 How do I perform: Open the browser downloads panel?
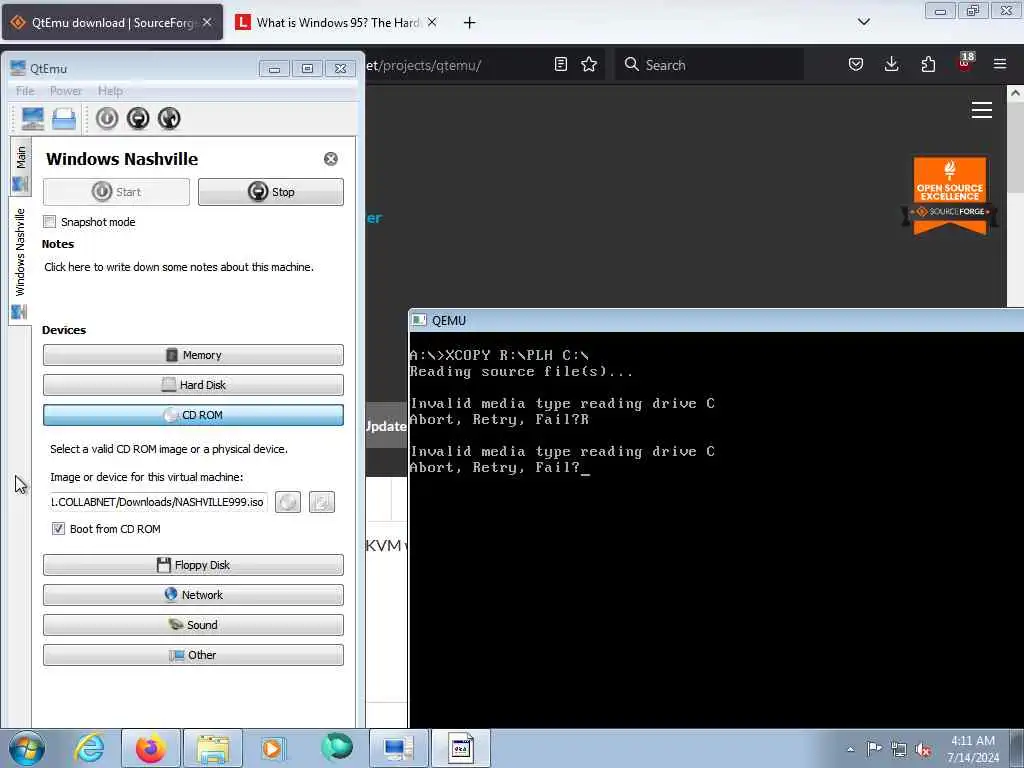point(891,64)
